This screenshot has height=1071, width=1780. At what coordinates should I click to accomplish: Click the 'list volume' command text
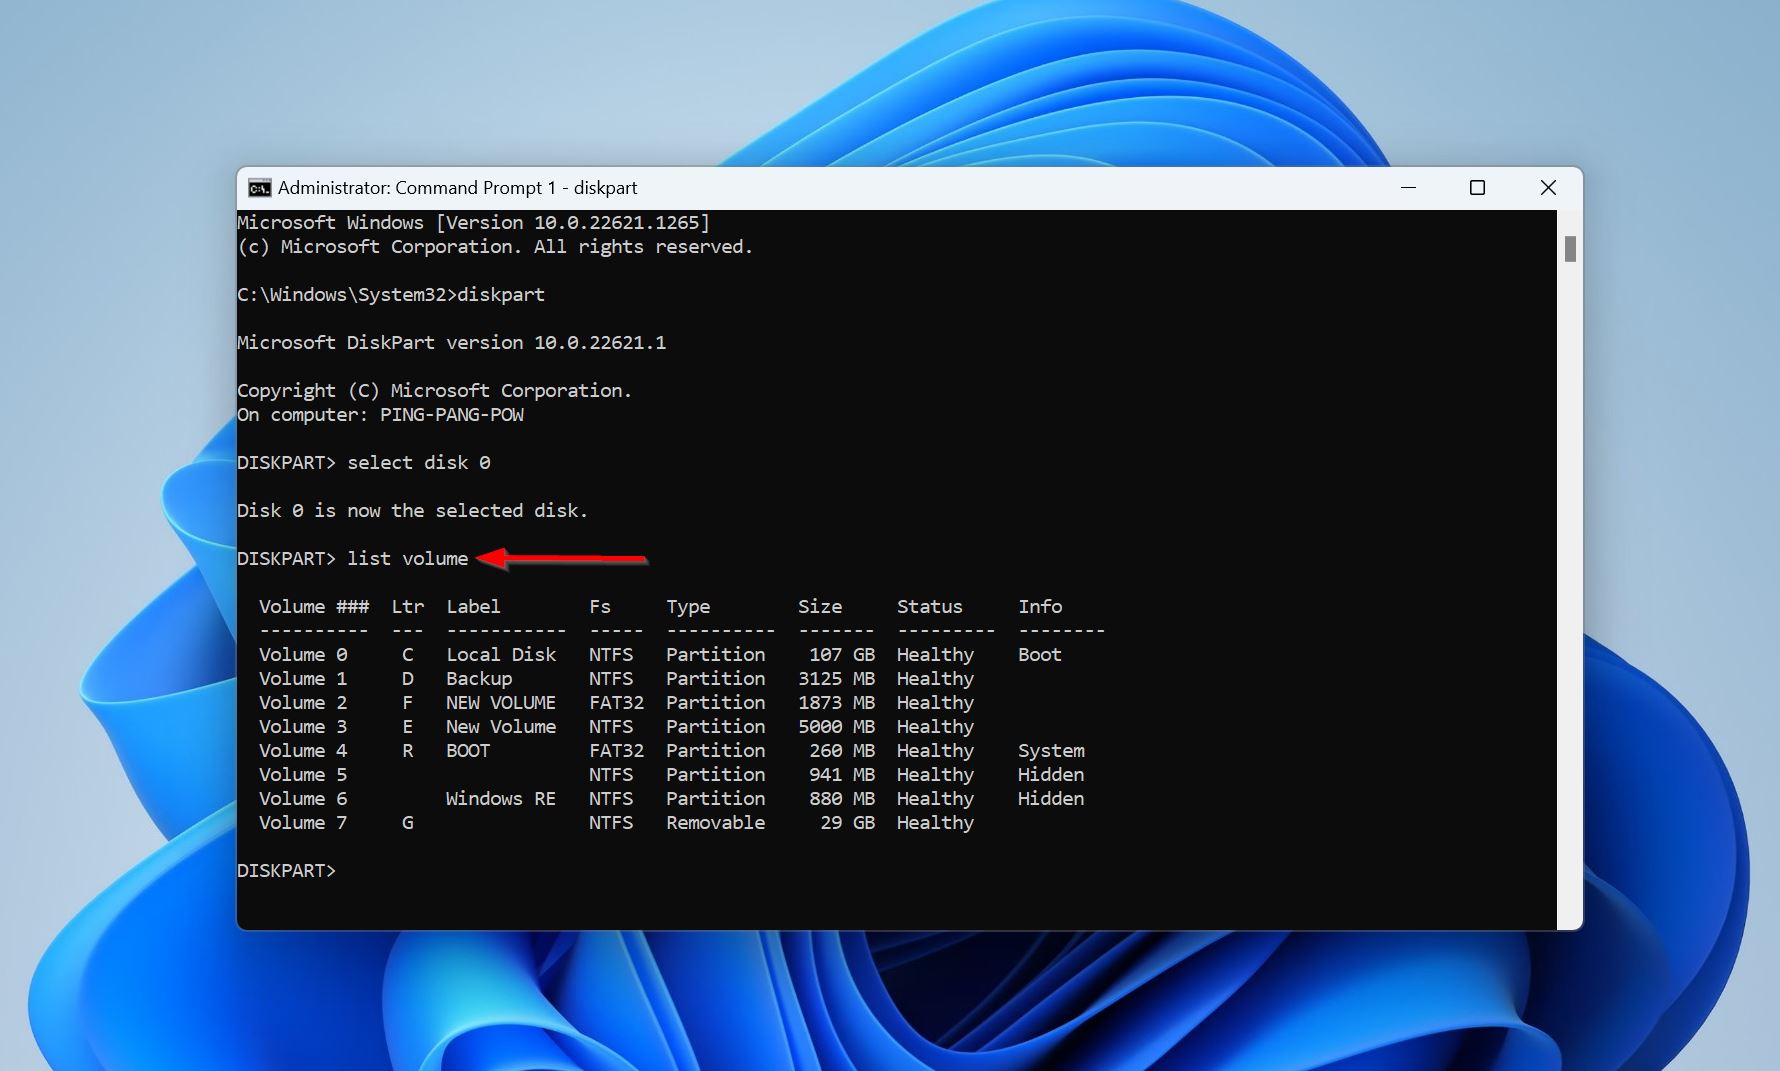[x=408, y=559]
